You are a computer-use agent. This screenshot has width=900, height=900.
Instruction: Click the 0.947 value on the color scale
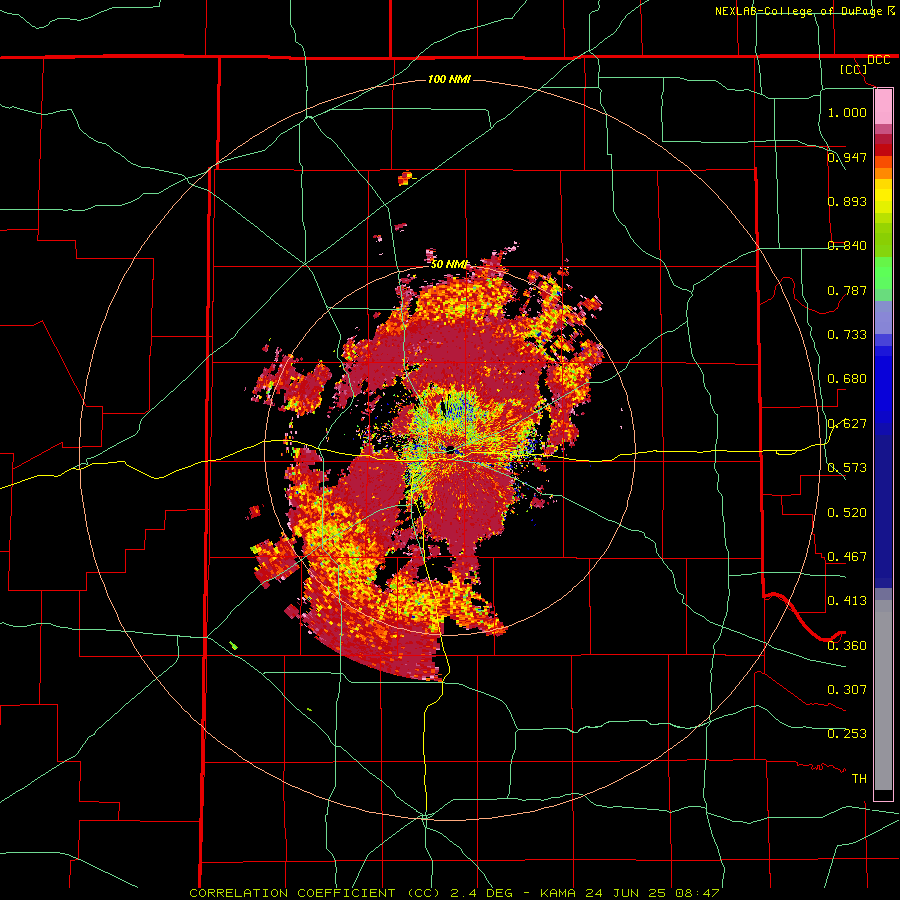point(847,157)
